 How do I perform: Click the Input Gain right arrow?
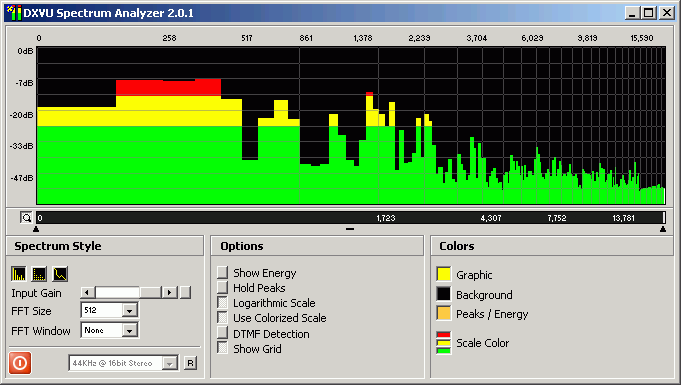coord(169,292)
